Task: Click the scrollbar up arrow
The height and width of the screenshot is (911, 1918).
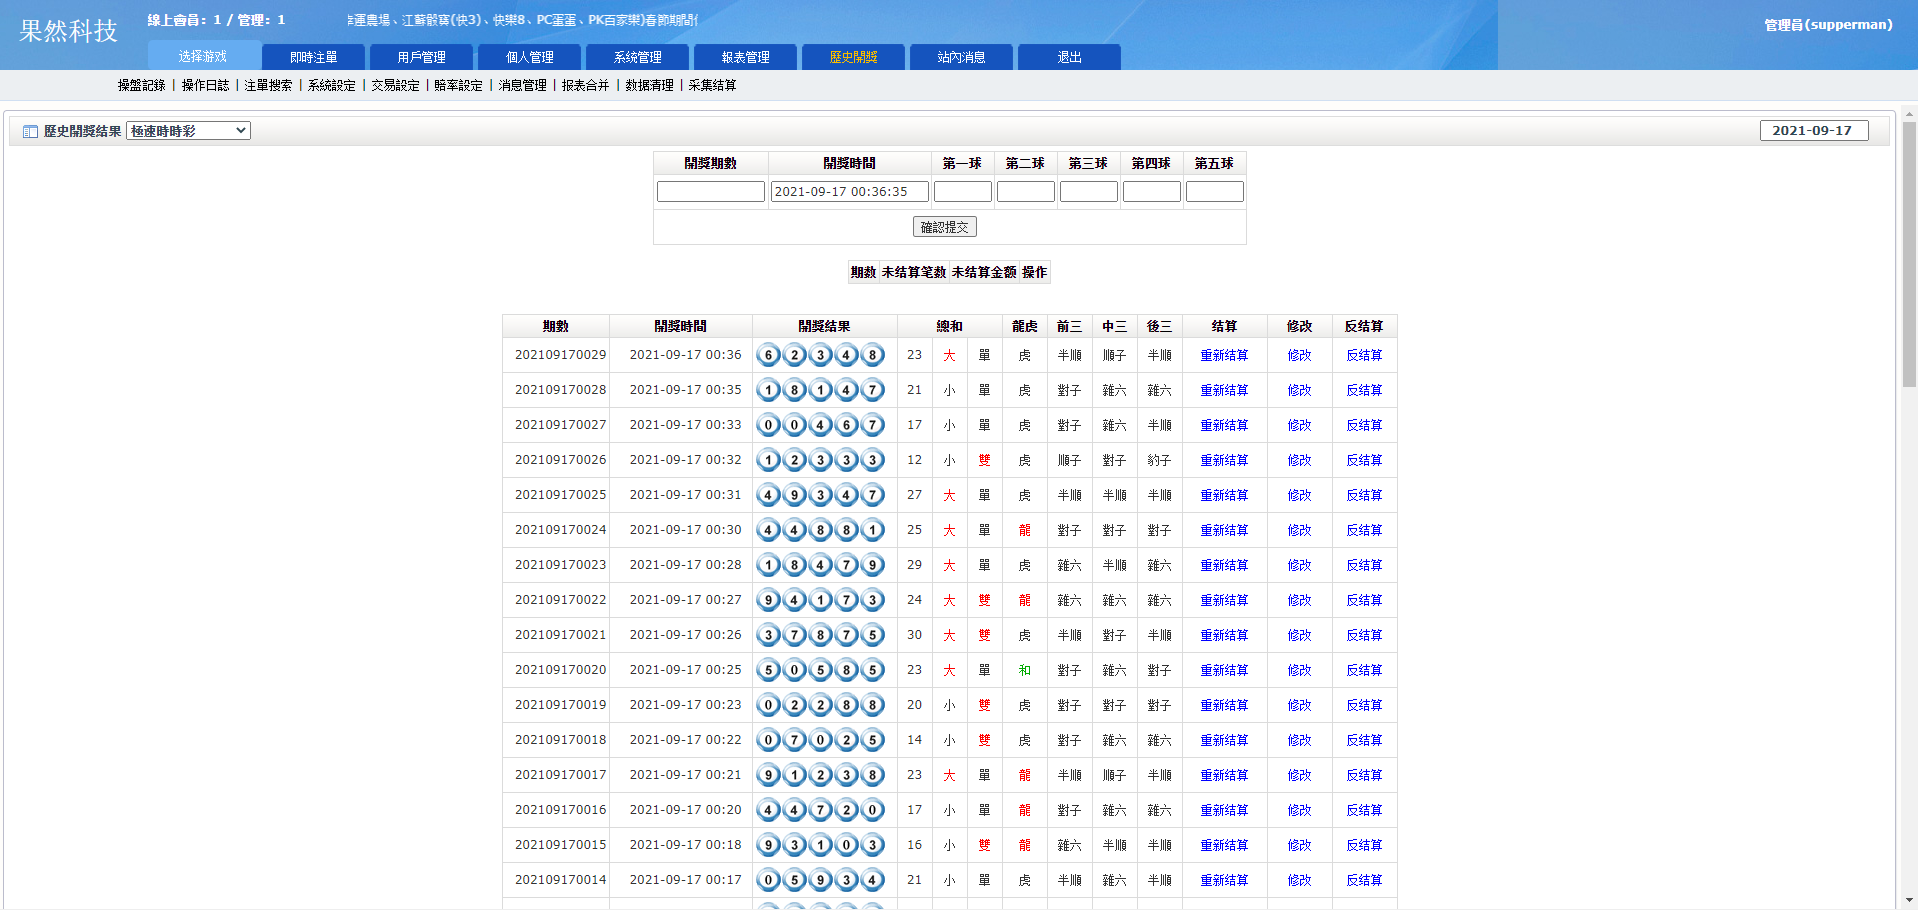Action: point(1909,114)
